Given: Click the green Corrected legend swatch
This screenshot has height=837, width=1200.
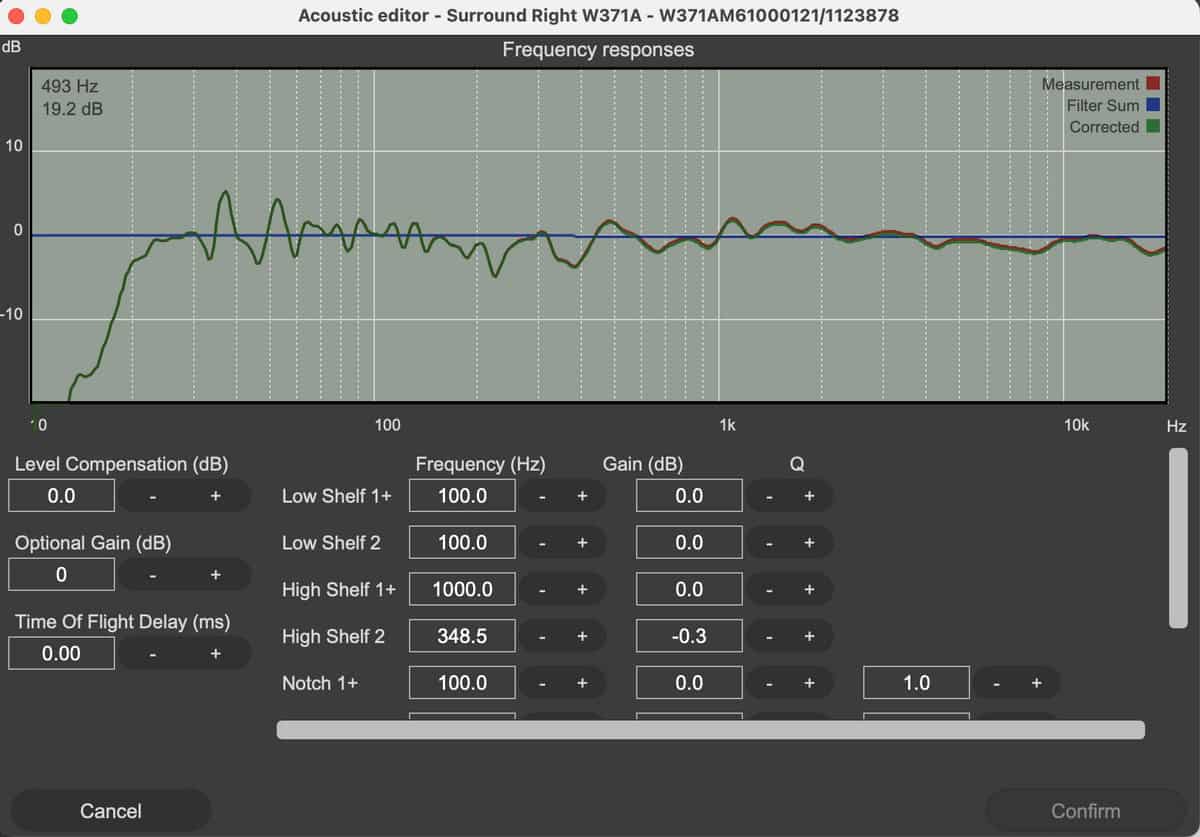Looking at the screenshot, I should click(x=1153, y=127).
